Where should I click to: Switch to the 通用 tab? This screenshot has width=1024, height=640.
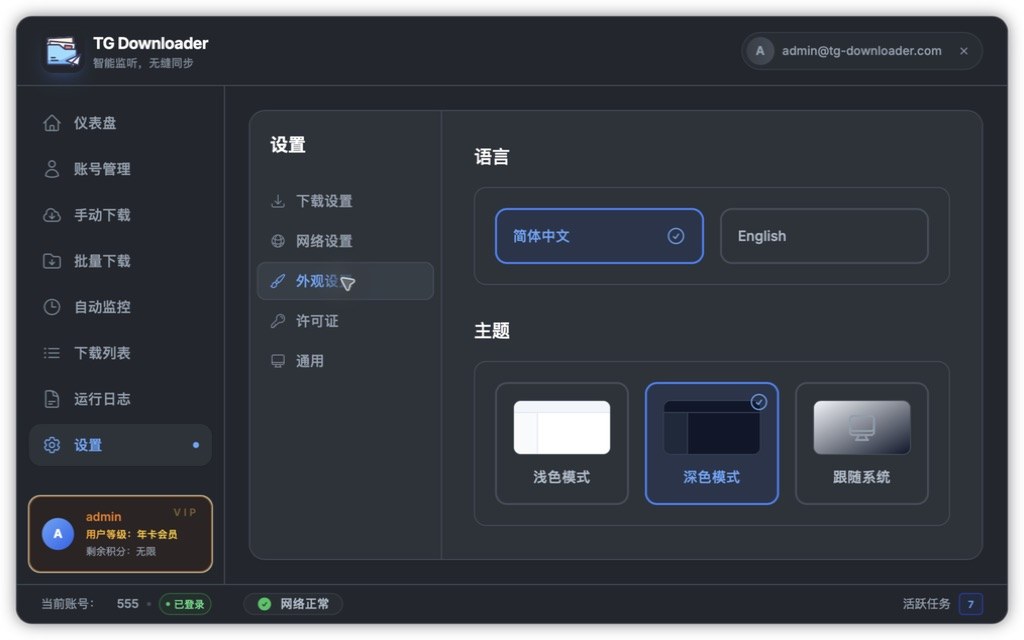tap(345, 361)
